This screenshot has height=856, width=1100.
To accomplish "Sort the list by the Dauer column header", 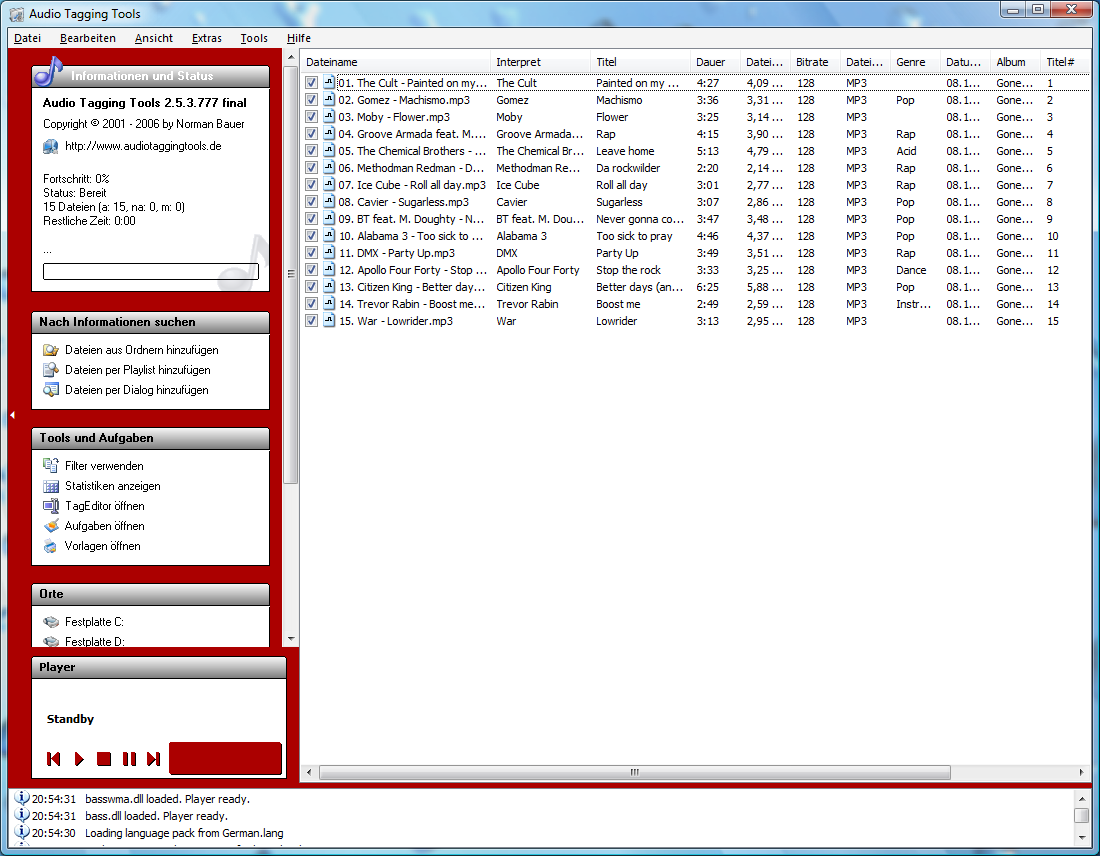I will pyautogui.click(x=715, y=62).
